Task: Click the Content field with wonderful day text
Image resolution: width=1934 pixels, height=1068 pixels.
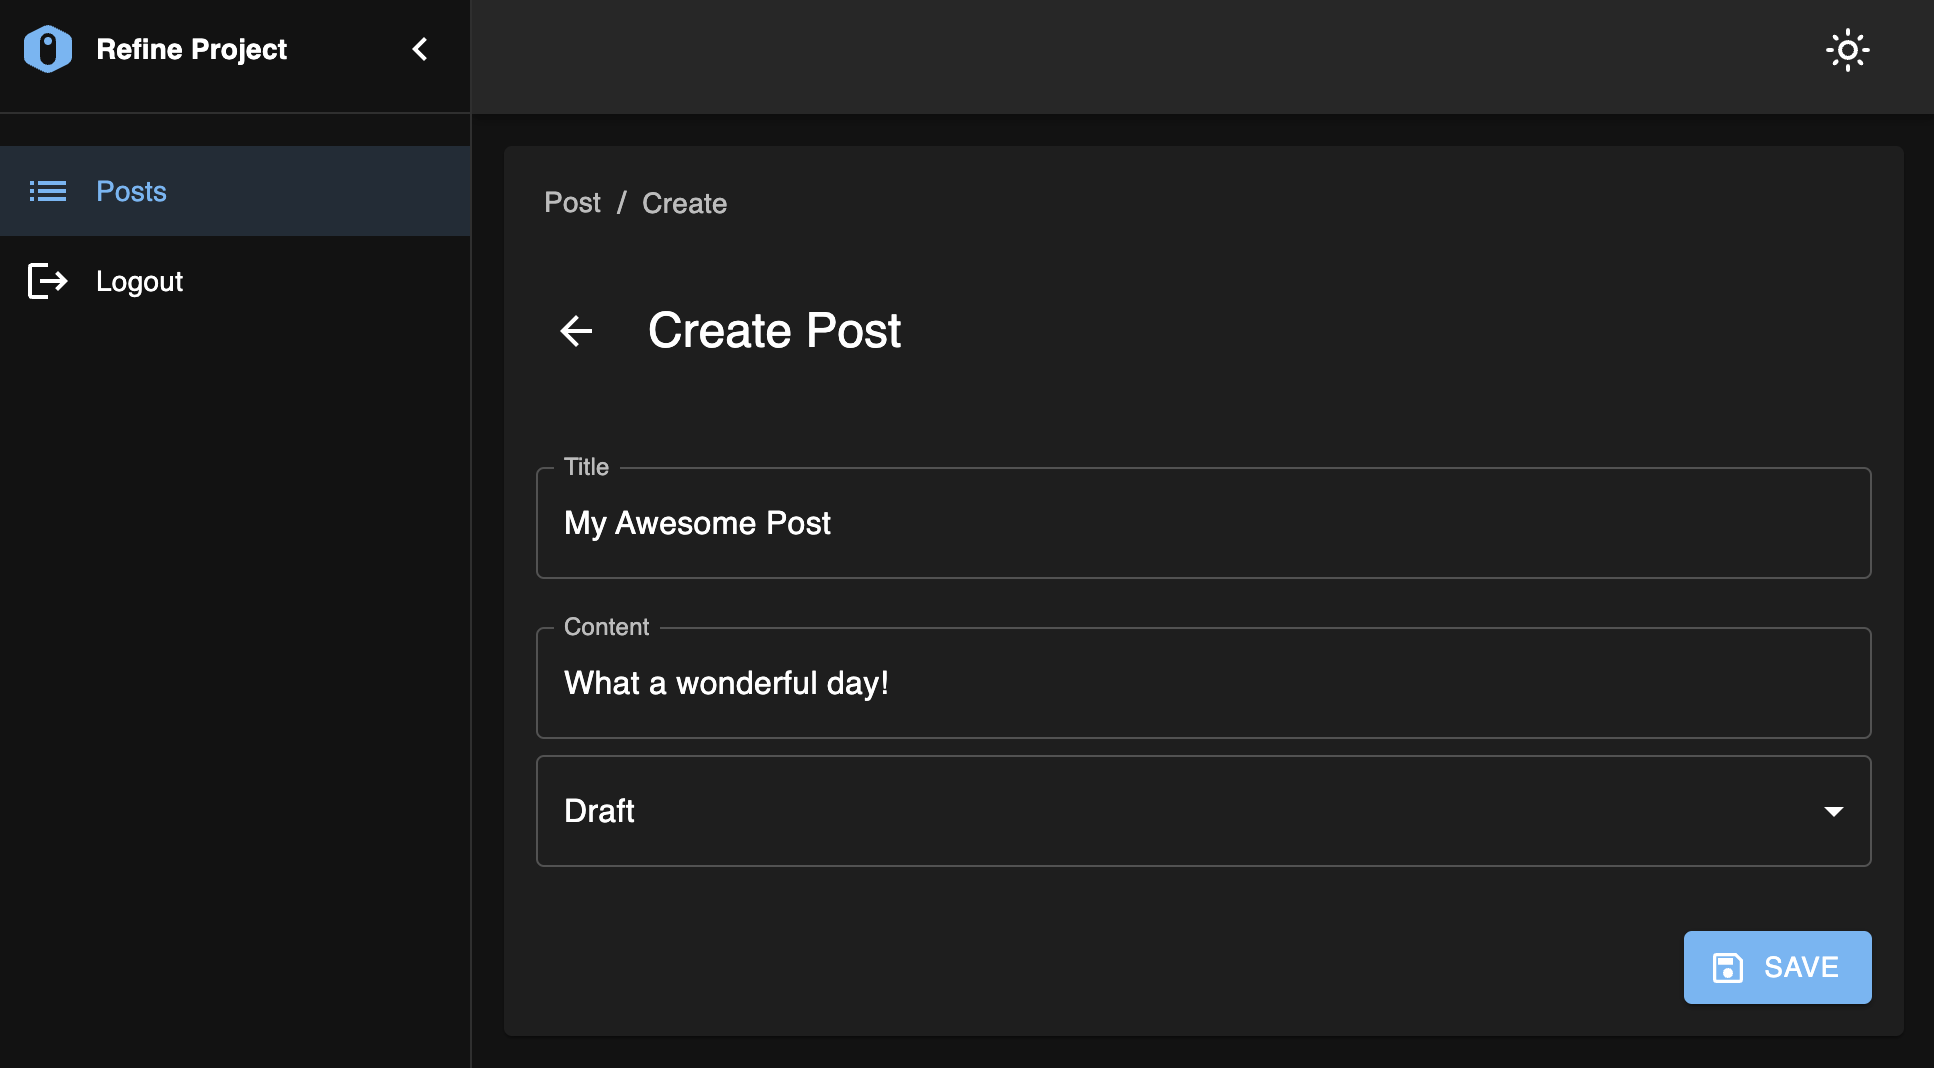Action: tap(1203, 683)
